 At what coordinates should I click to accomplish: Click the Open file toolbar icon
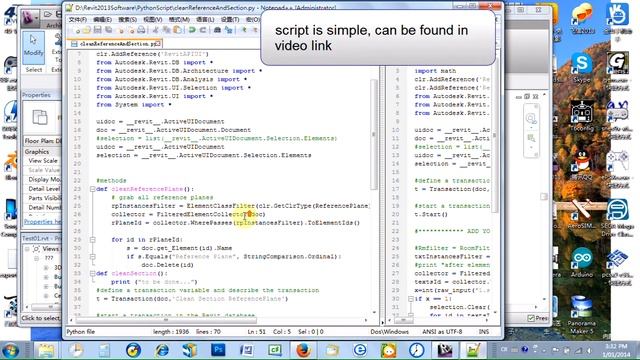click(x=87, y=30)
